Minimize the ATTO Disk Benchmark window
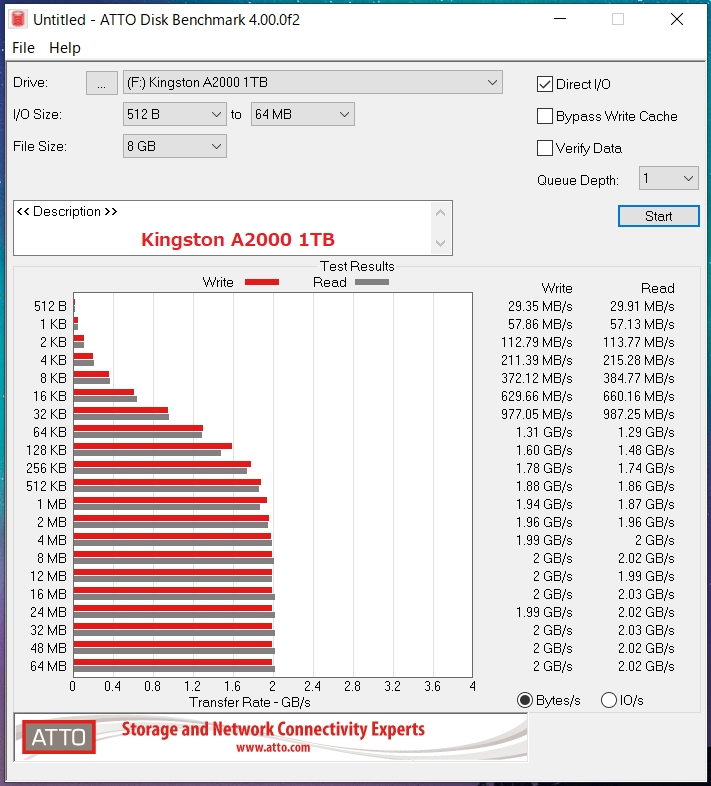 click(560, 19)
